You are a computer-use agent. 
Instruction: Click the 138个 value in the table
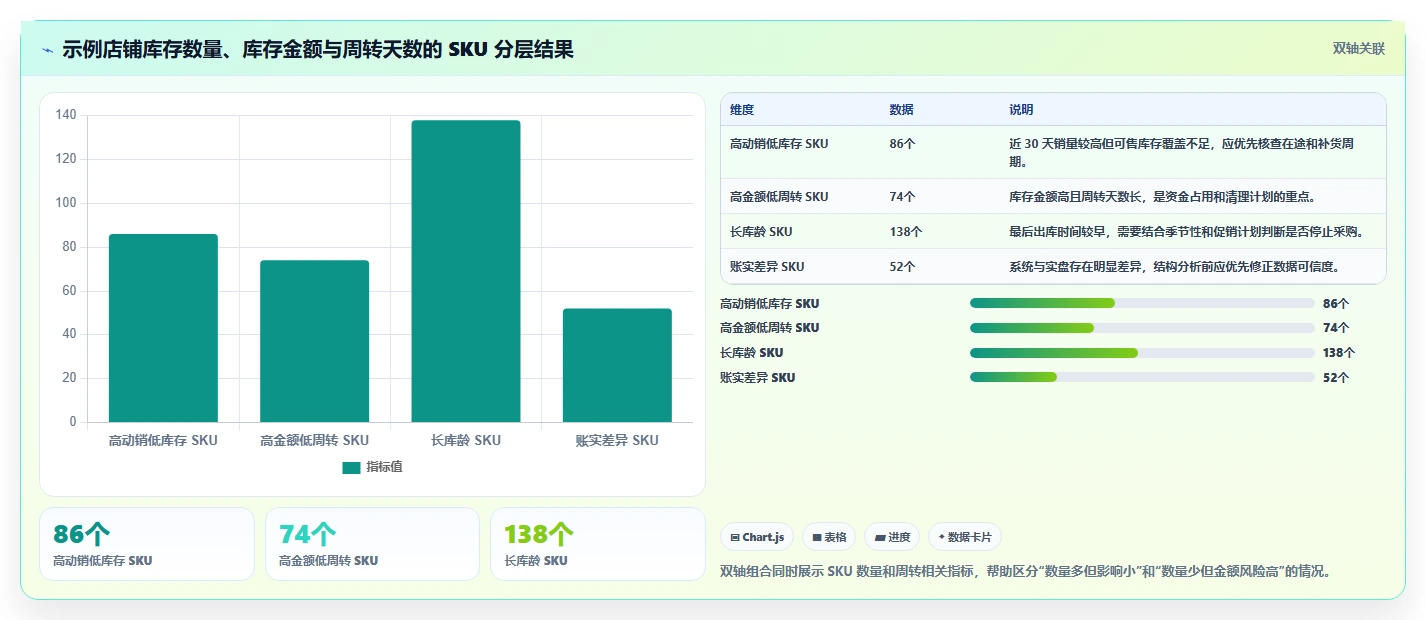(906, 232)
